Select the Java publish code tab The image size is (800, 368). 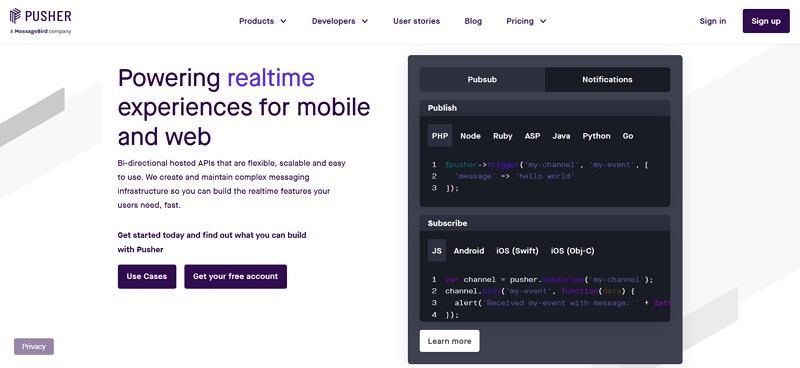561,136
